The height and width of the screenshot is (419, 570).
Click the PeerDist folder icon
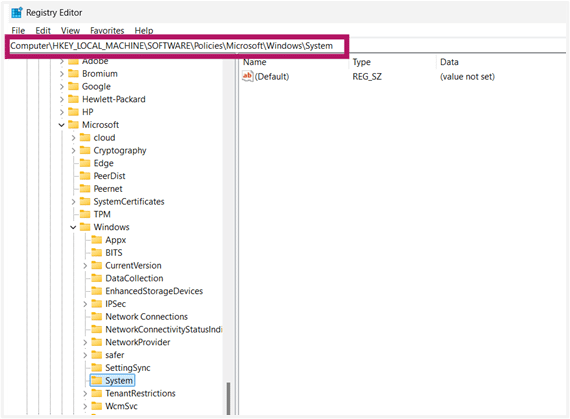tap(85, 176)
